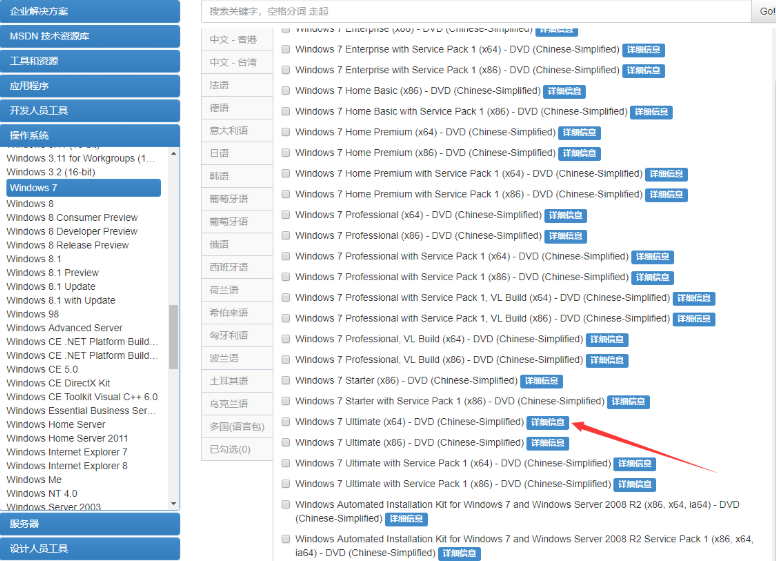The height and width of the screenshot is (561, 776).
Task: Click details badge for Windows 7 Ultimate (x64)
Action: tap(547, 422)
